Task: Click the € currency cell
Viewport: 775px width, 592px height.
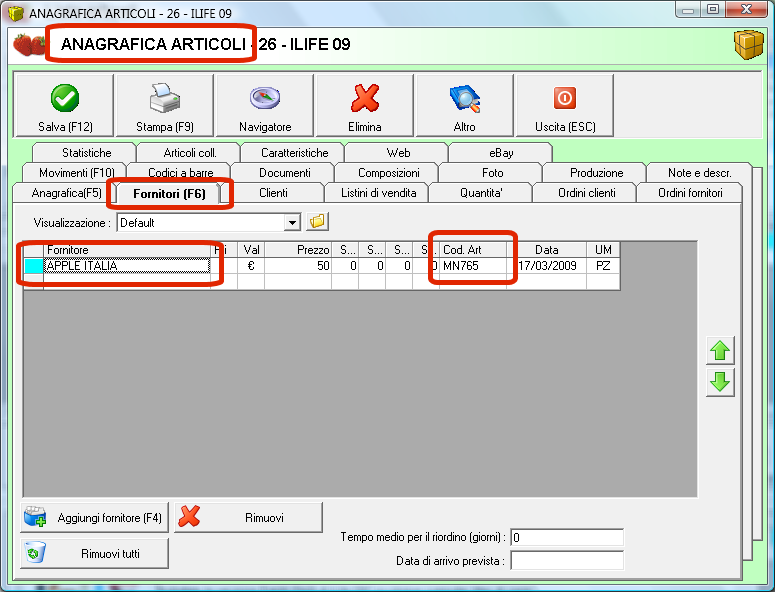Action: [251, 266]
